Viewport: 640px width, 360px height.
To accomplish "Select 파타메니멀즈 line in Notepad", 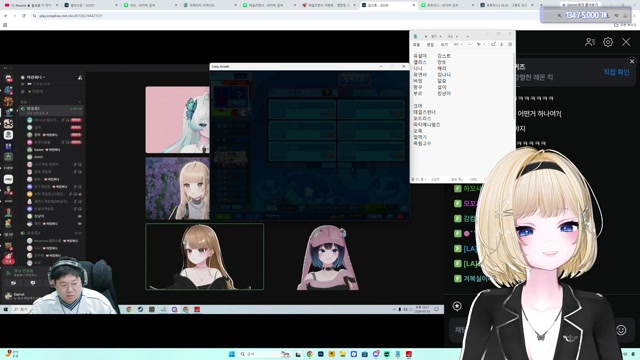I will point(427,124).
